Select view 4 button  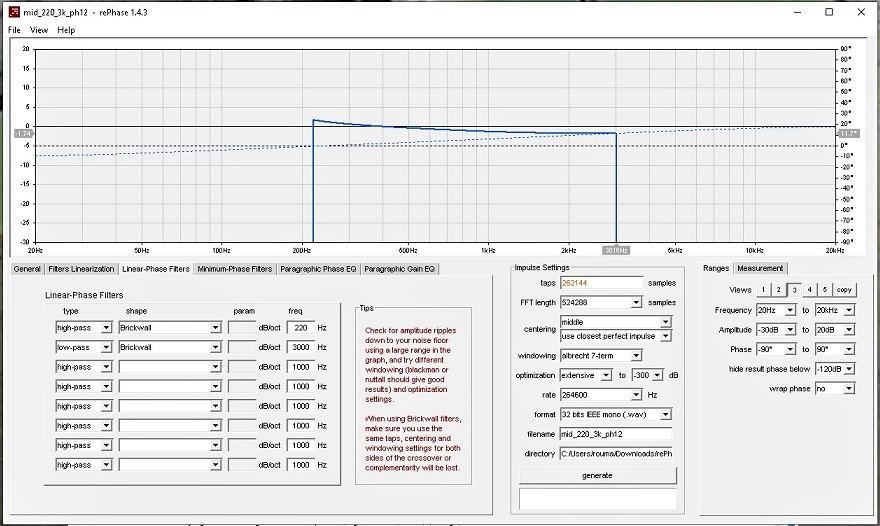[x=809, y=290]
